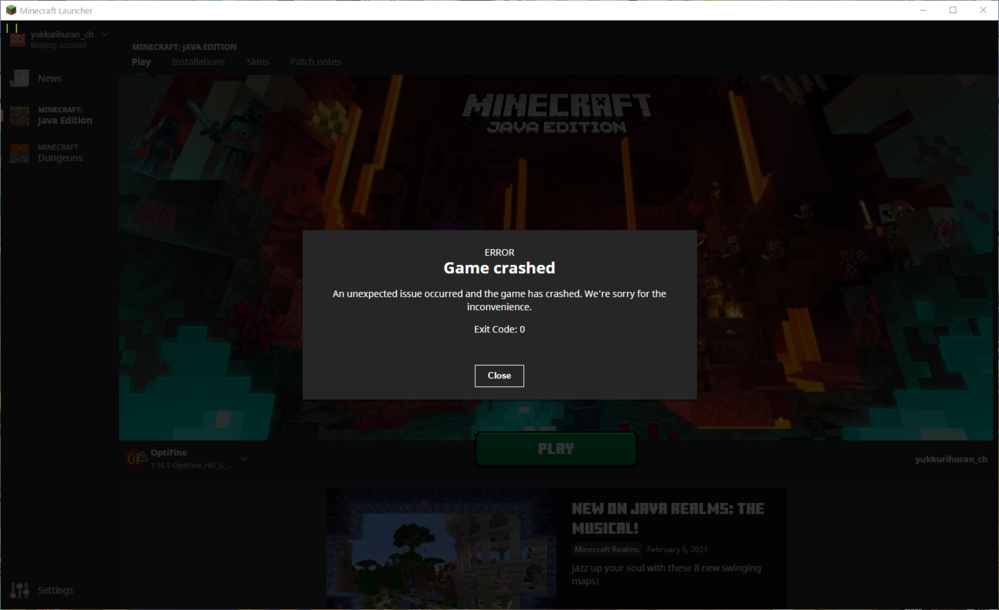Switch to the Patch notes tab
The image size is (999, 610).
315,62
